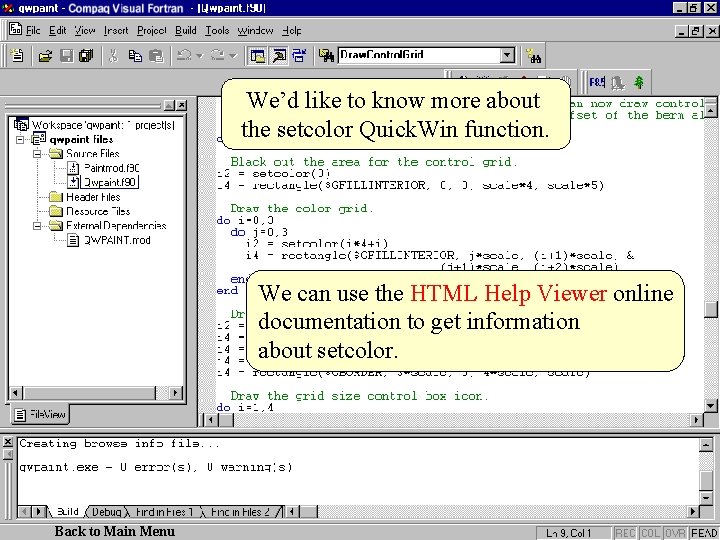Click the Cut scissors icon
The image size is (720, 540).
[113, 56]
